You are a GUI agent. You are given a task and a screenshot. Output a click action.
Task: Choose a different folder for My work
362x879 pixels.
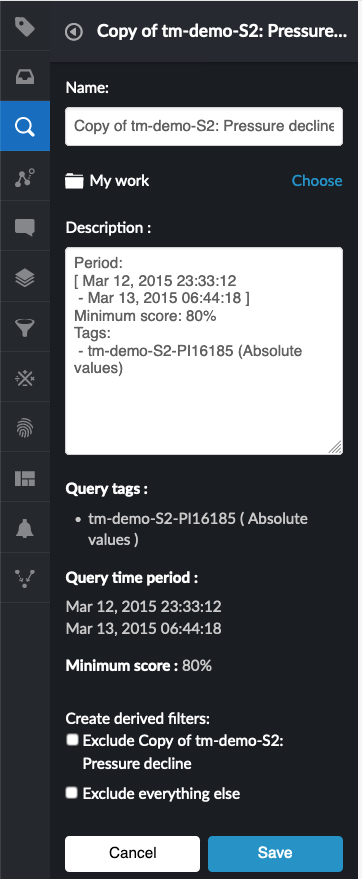[317, 181]
